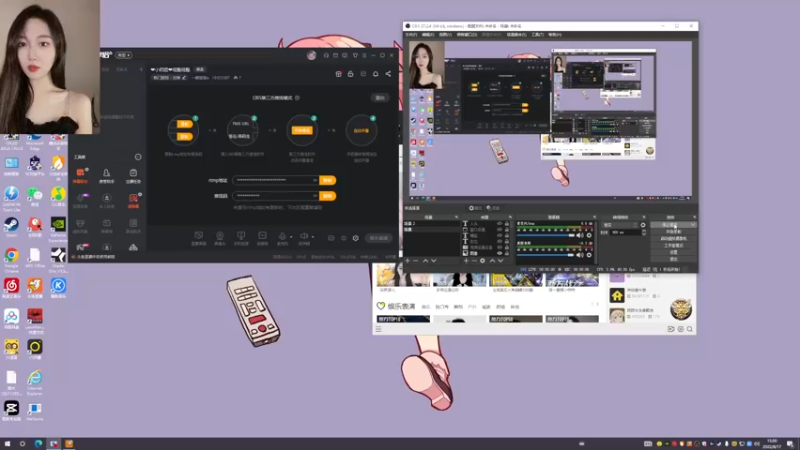Click the shirt-shaped skin icon in title bar

tap(355, 55)
